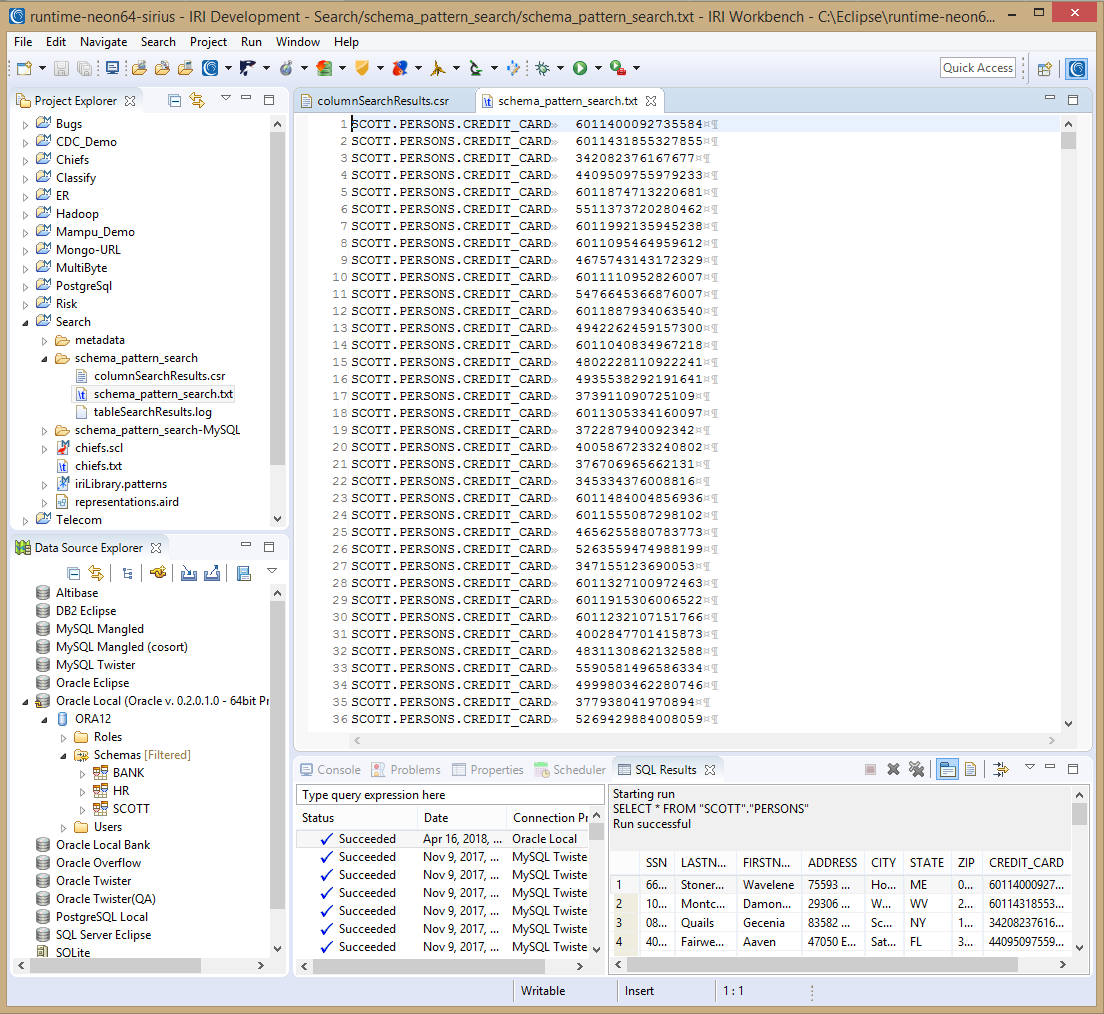Select tableSearchResults.log file

(x=152, y=412)
